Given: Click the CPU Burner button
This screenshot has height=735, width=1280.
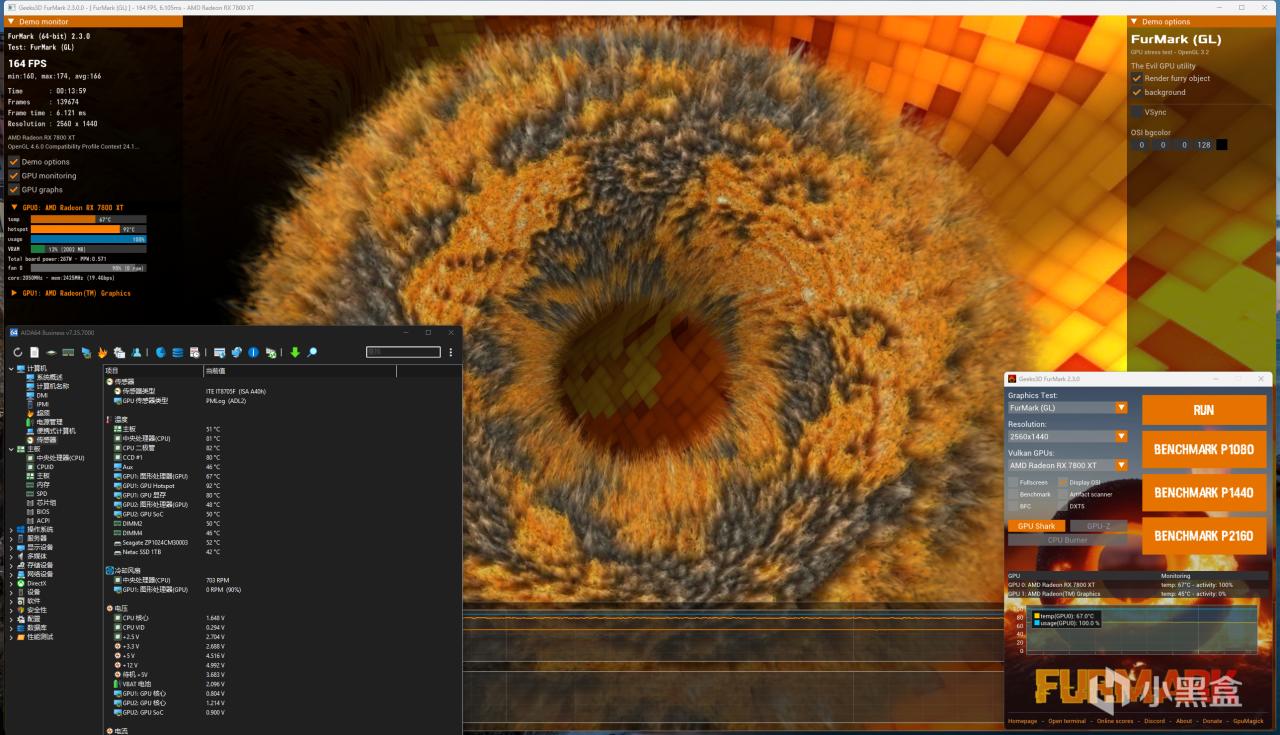Looking at the screenshot, I should coord(1067,540).
